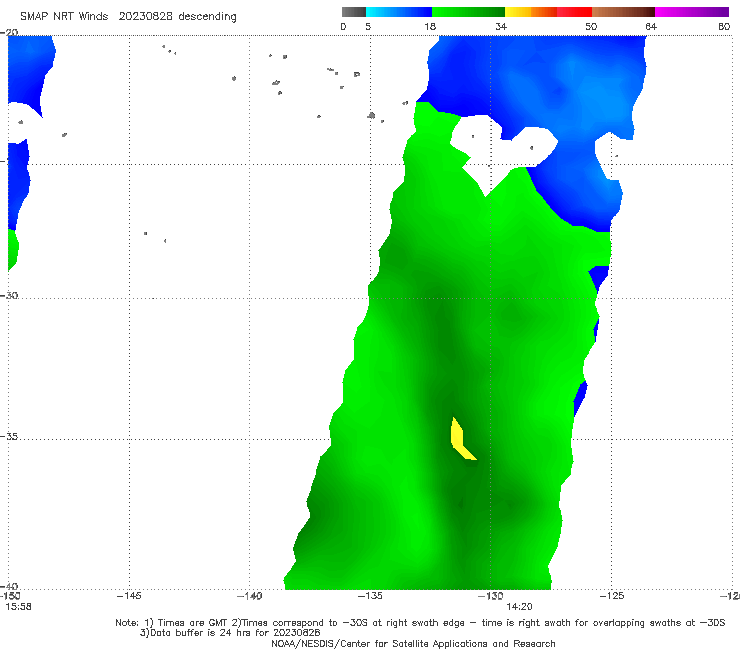The width and height of the screenshot is (740, 650).
Task: Click the note line starting 'Note: 1) Times are GMT'
Action: 420,623
